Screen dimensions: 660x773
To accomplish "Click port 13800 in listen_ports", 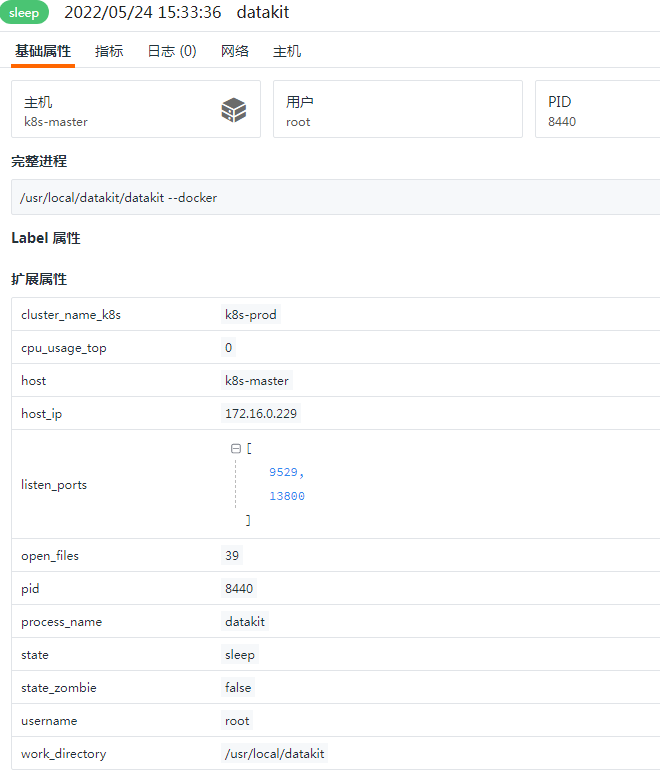I will coord(287,496).
